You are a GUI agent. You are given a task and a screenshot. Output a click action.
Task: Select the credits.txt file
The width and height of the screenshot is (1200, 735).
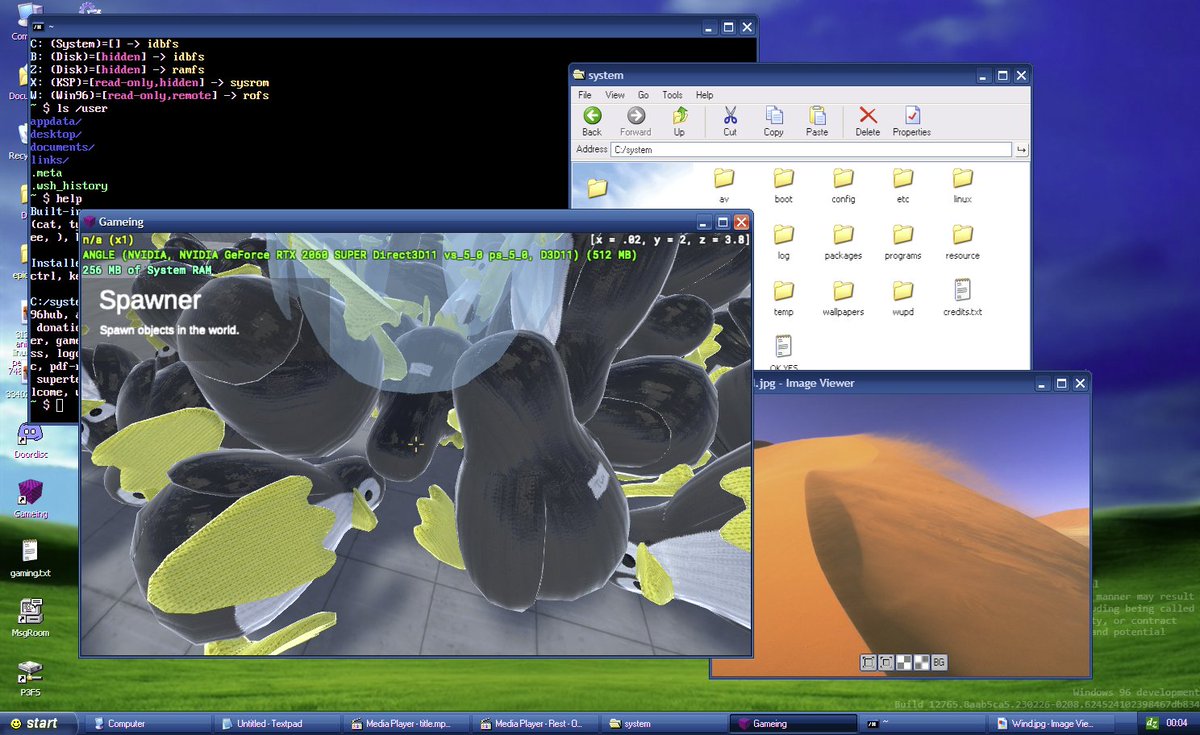pos(962,298)
